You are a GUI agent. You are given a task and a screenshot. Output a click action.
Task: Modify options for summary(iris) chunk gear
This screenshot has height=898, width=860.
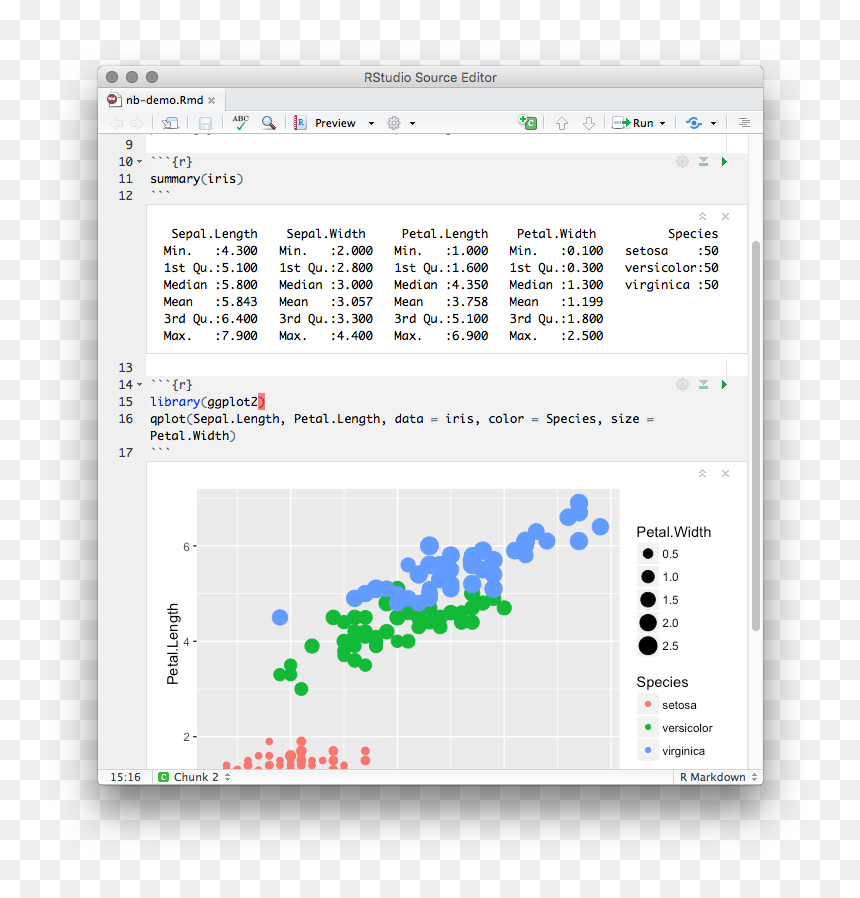682,162
